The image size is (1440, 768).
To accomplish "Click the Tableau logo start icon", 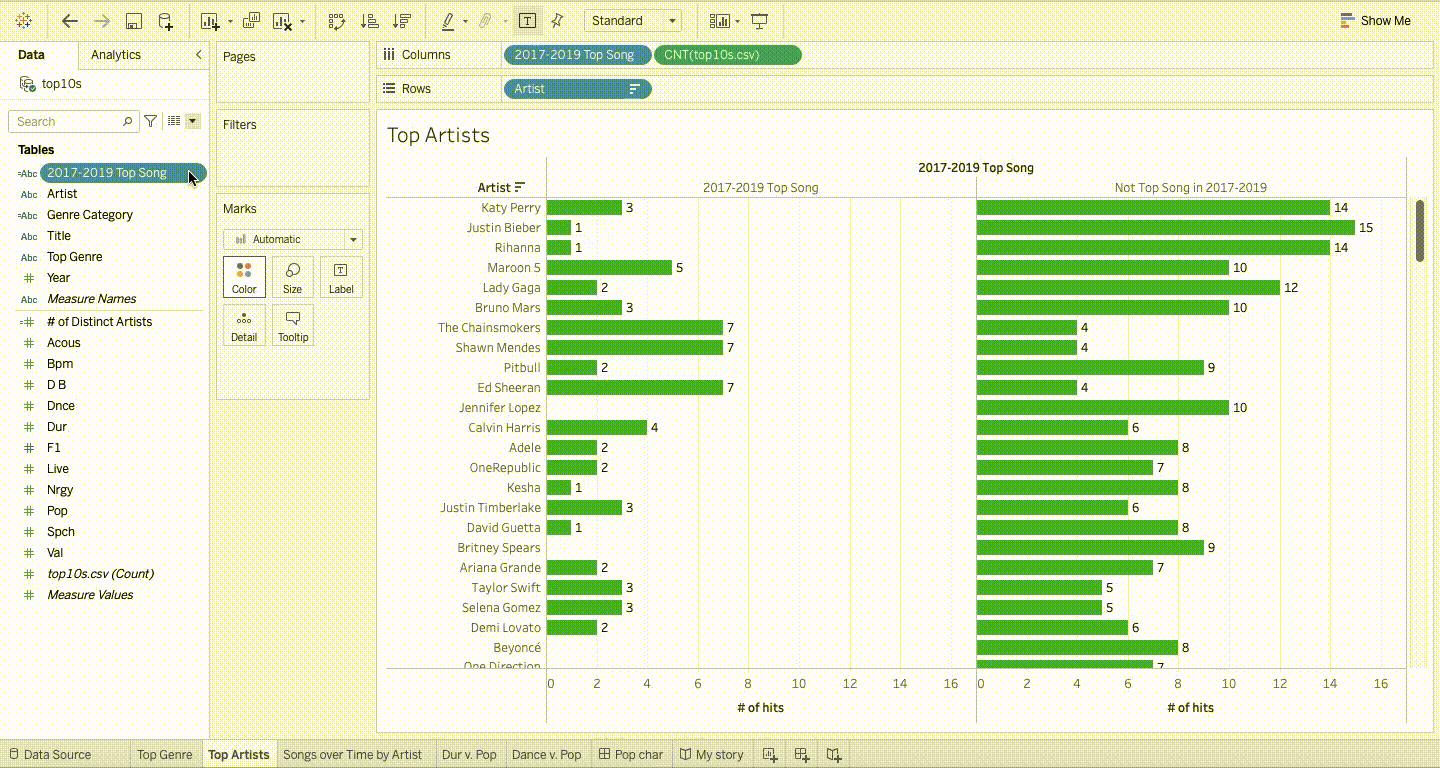I will pos(23,20).
